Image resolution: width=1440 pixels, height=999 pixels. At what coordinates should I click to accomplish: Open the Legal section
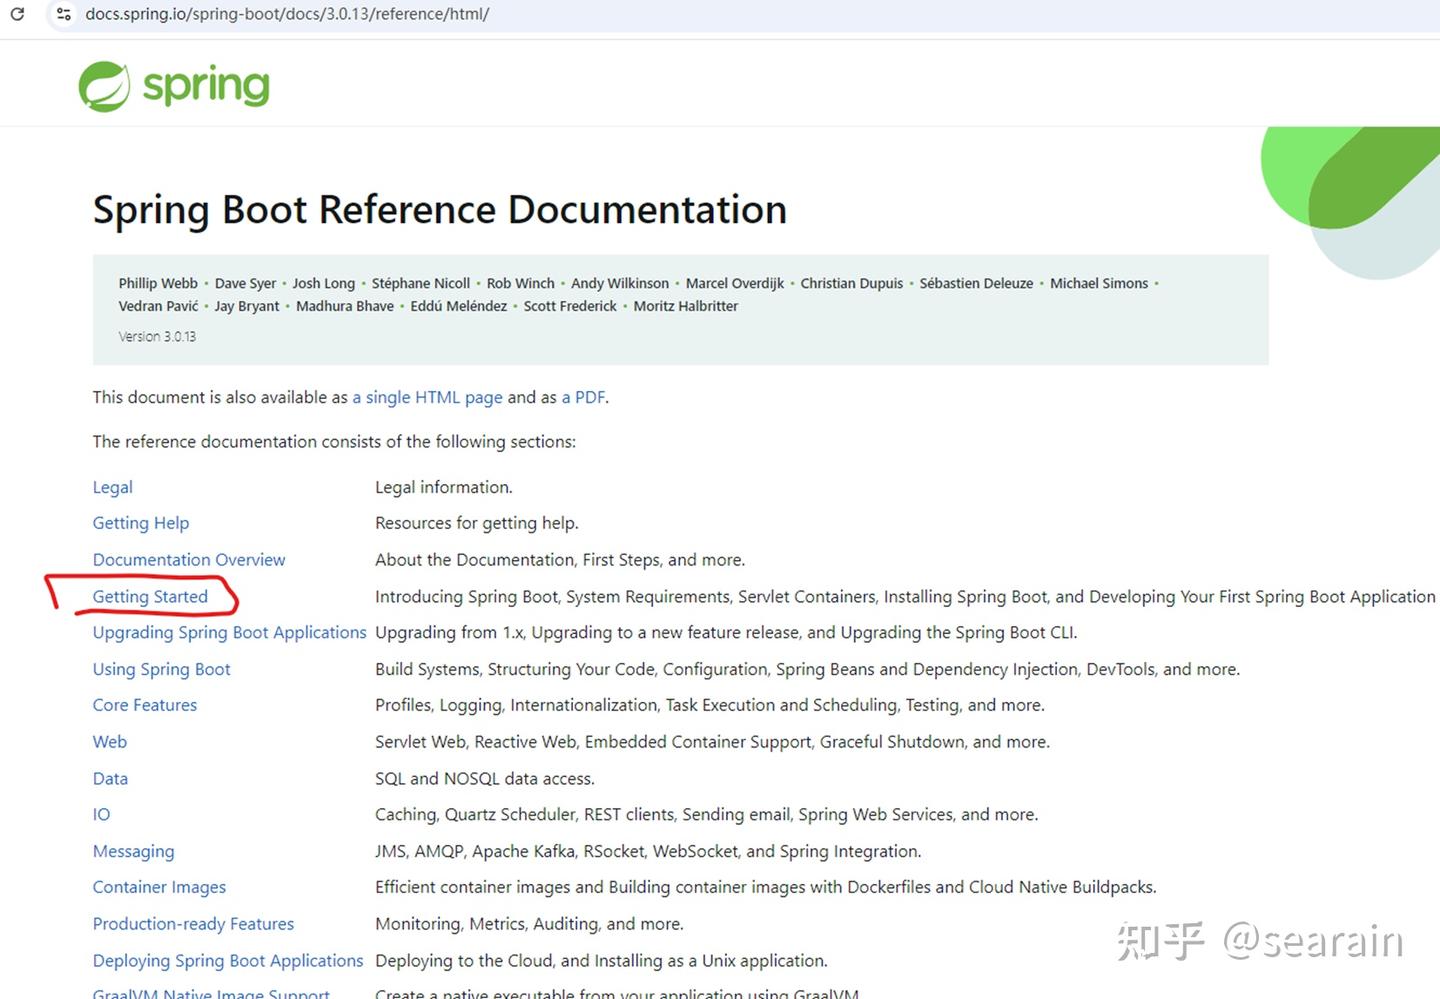click(112, 487)
